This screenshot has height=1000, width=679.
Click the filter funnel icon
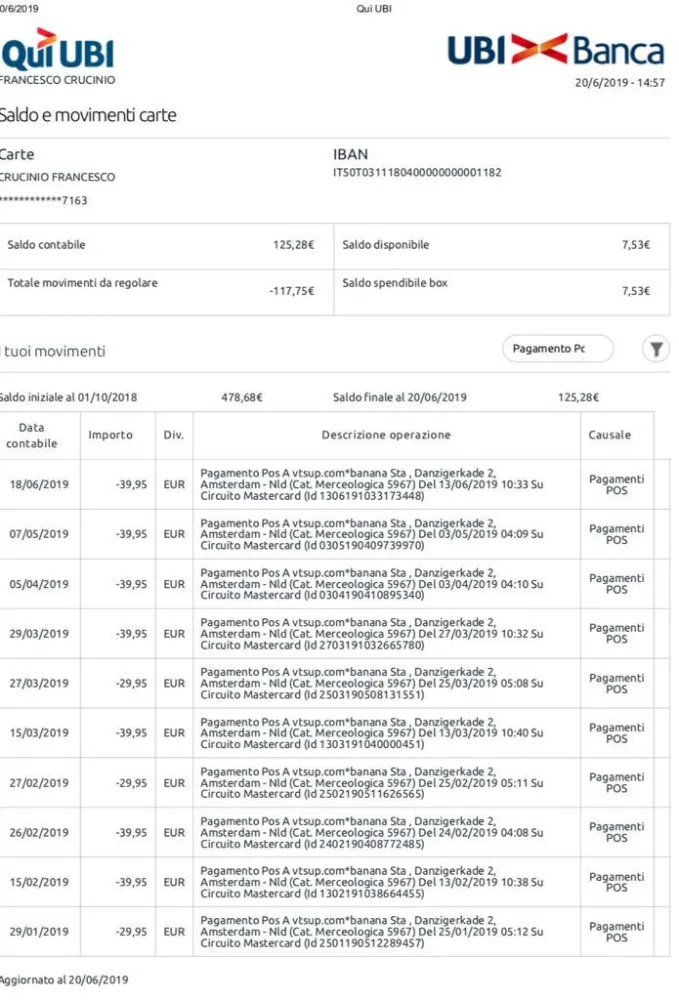pyautogui.click(x=655, y=349)
